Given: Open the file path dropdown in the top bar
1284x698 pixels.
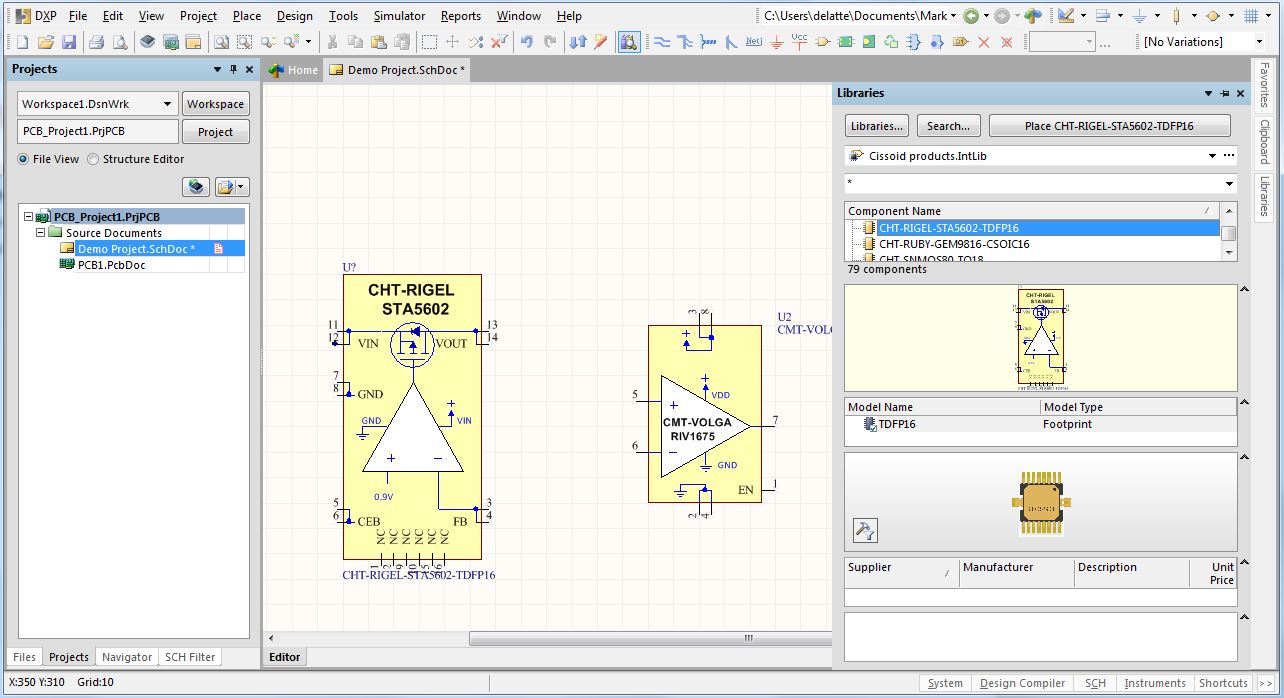Looking at the screenshot, I should coord(954,16).
